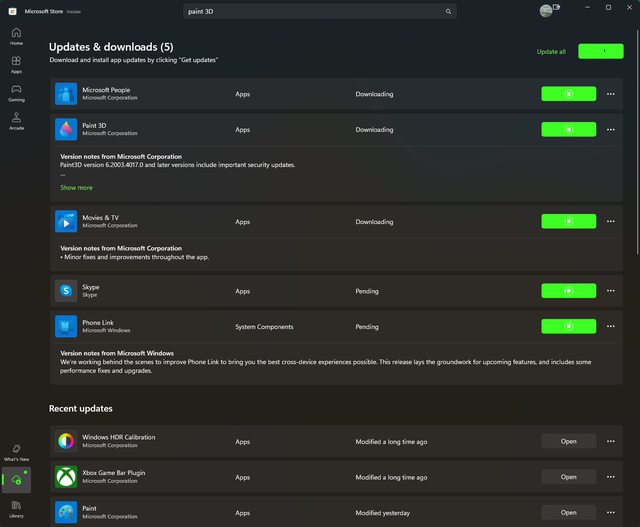This screenshot has height=527, width=640.
Task: Open Windows HDR Calibration
Action: [568, 441]
